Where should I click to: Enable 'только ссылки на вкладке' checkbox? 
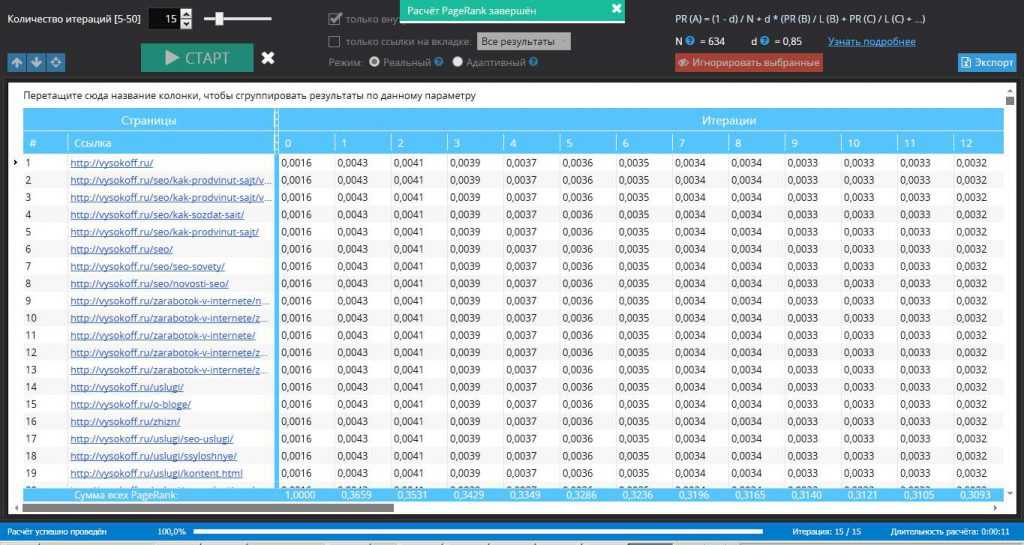(335, 41)
